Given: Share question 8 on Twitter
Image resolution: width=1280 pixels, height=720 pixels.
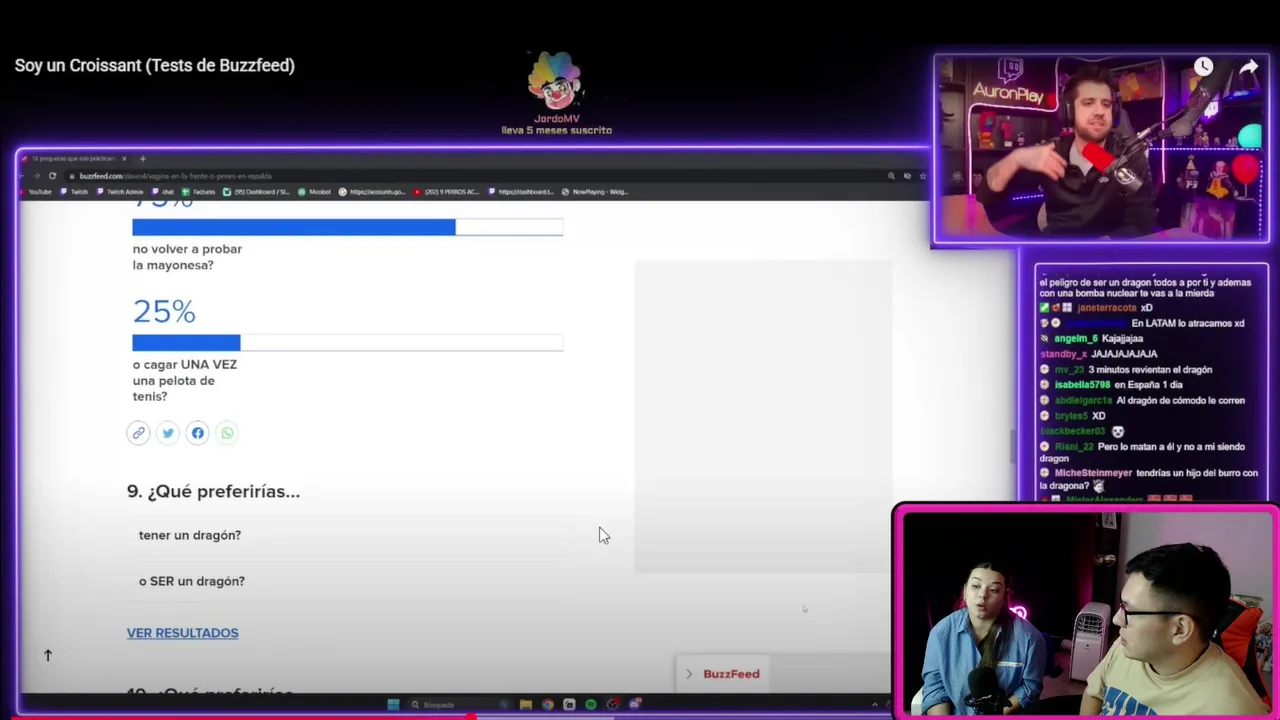Looking at the screenshot, I should (x=168, y=433).
